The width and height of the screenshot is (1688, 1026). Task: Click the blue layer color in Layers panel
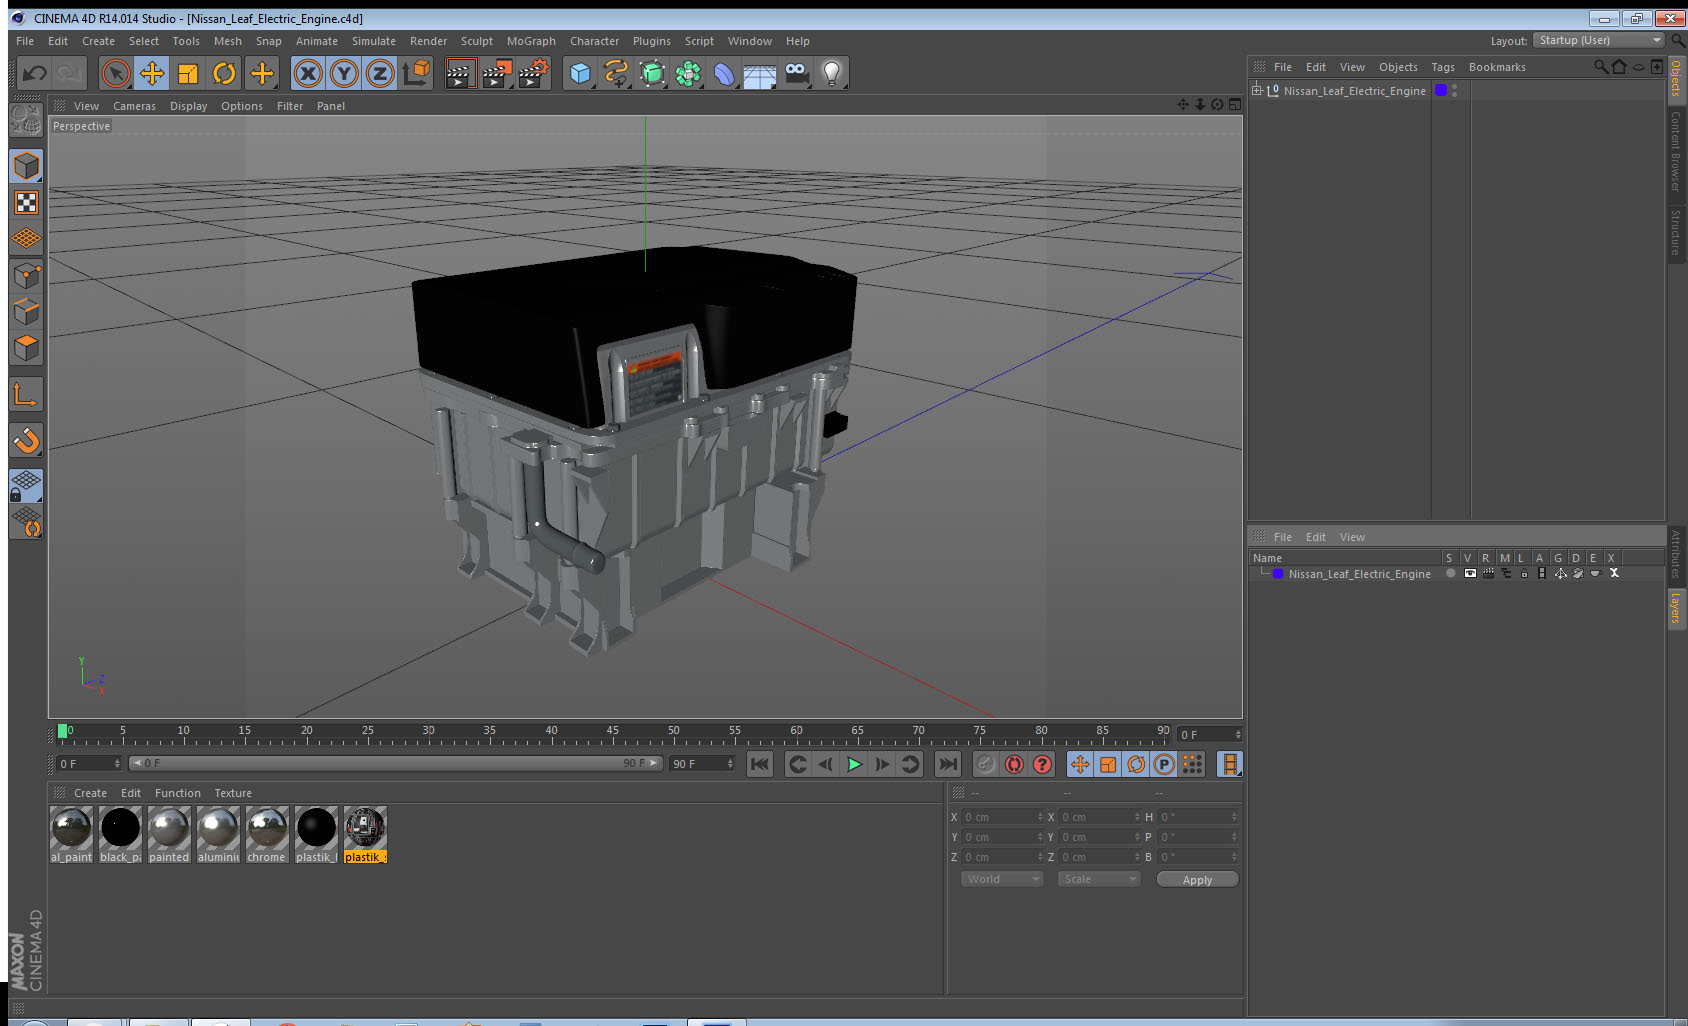point(1278,574)
